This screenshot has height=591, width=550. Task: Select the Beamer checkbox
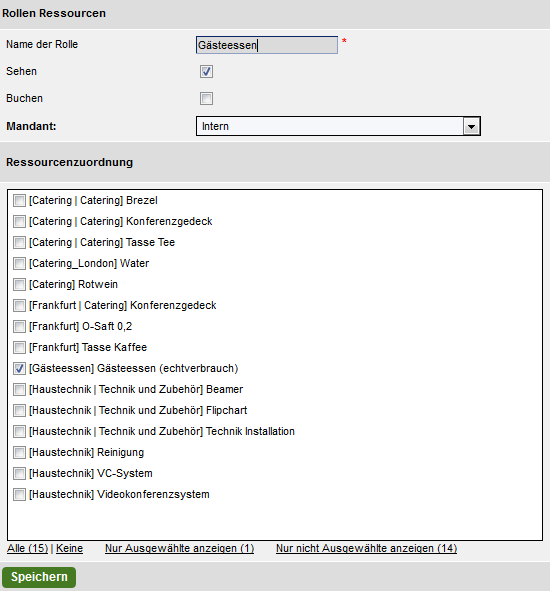[x=19, y=389]
